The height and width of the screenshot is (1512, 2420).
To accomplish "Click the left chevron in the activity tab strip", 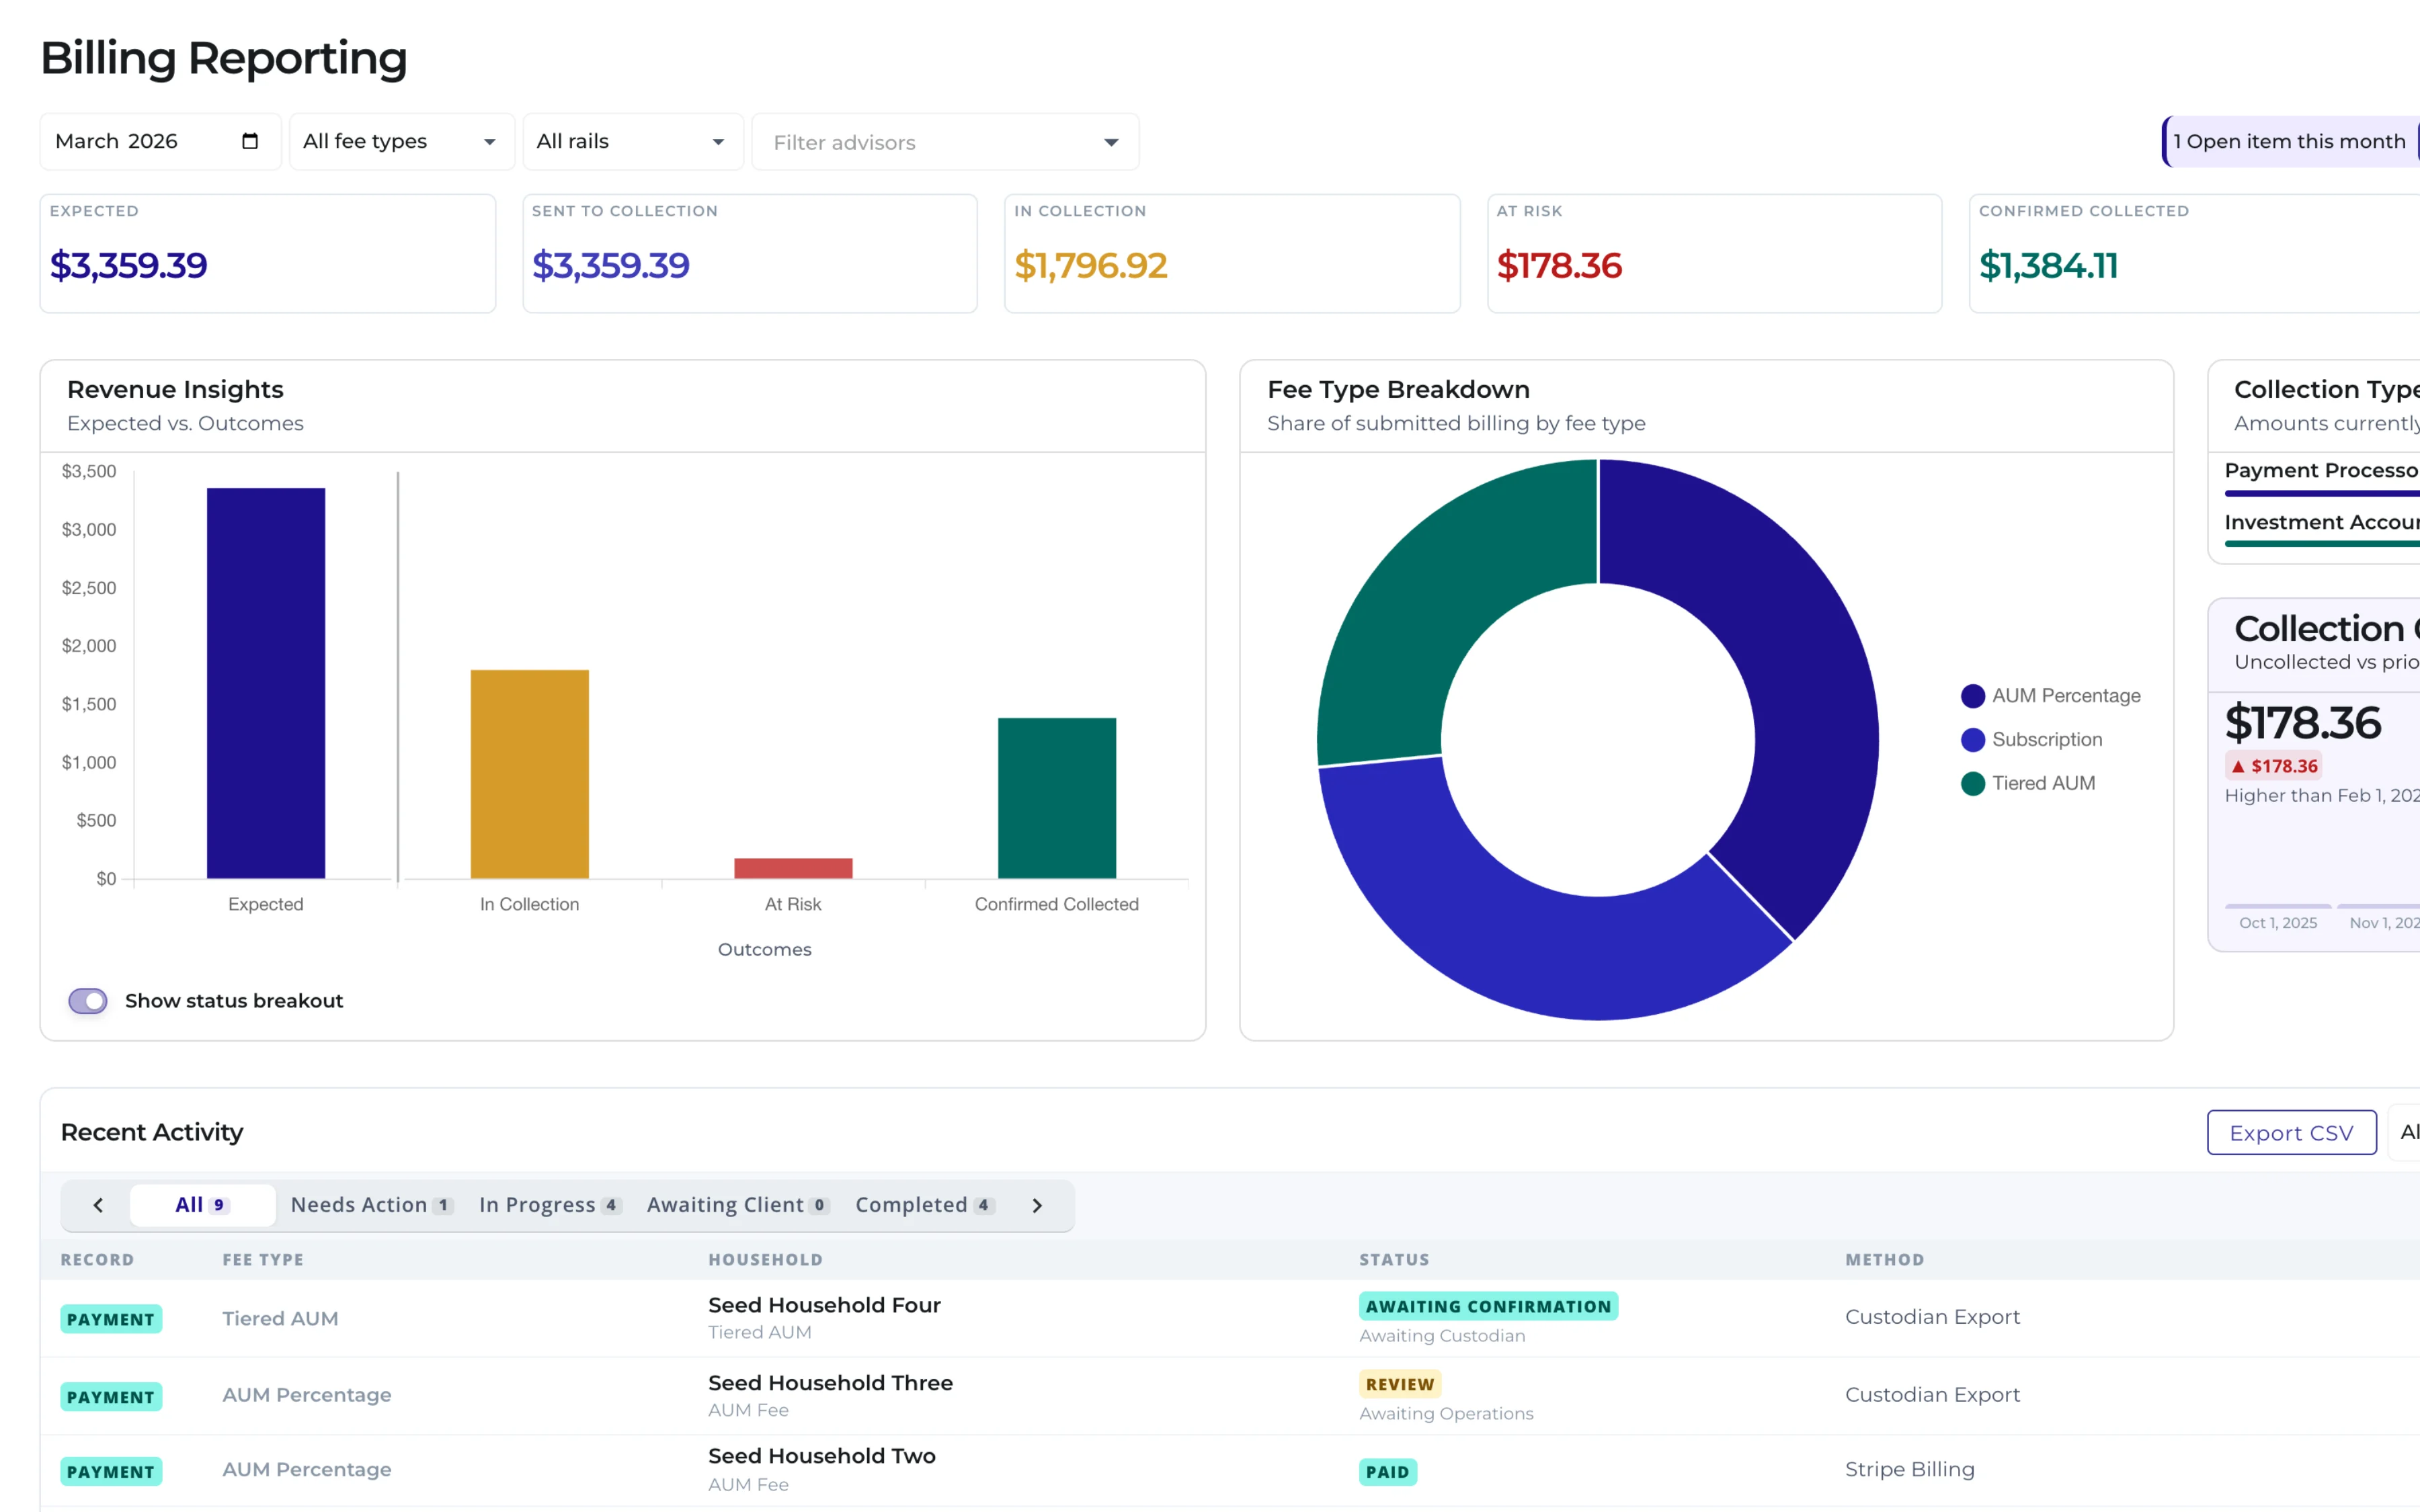I will click(97, 1205).
